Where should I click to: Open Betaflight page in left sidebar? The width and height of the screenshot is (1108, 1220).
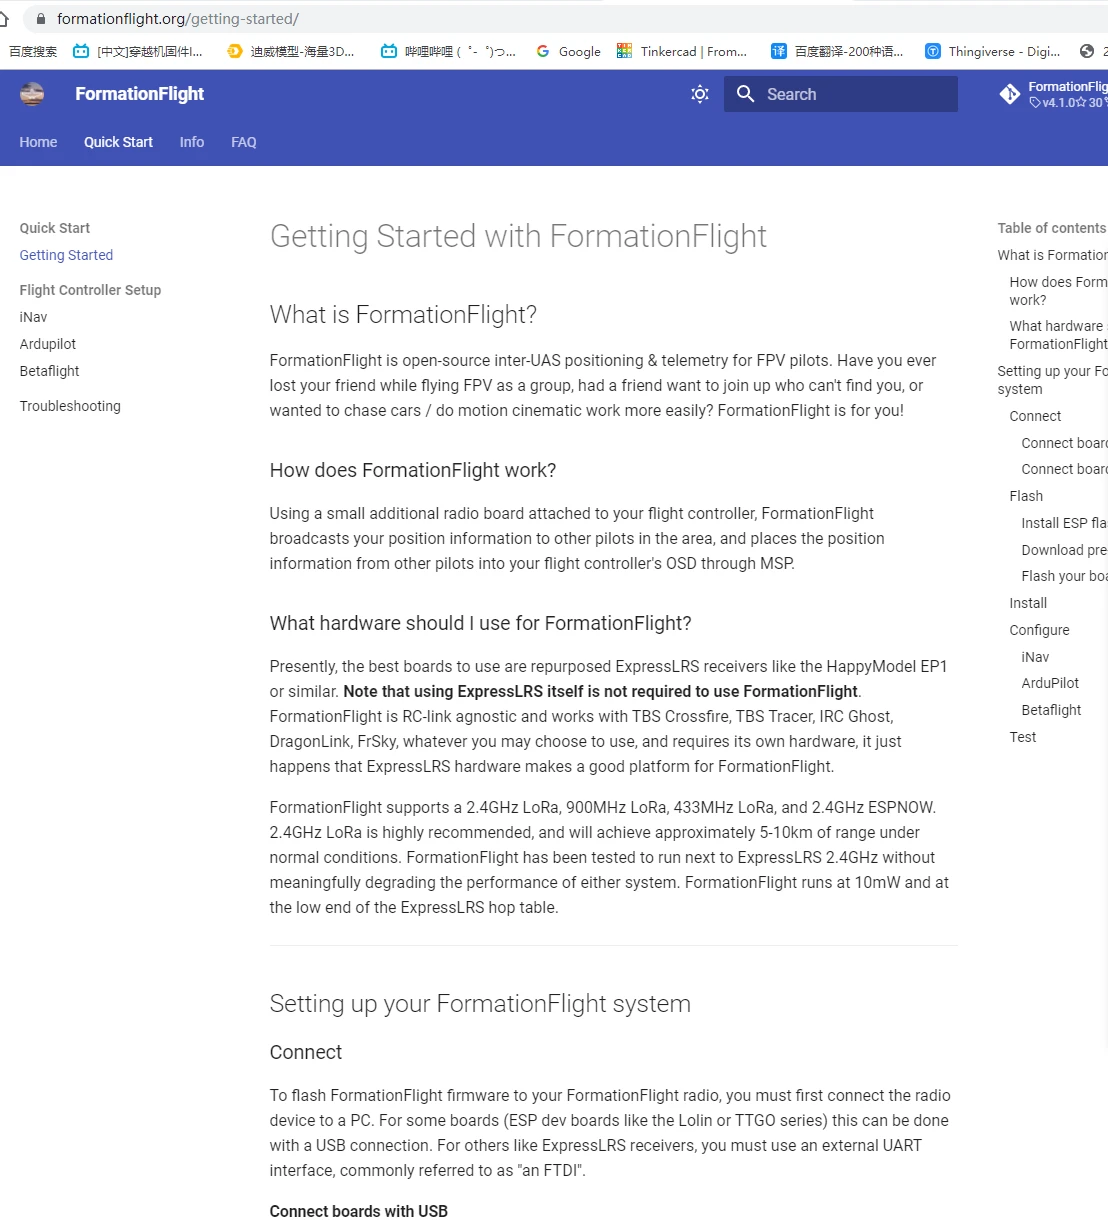50,371
